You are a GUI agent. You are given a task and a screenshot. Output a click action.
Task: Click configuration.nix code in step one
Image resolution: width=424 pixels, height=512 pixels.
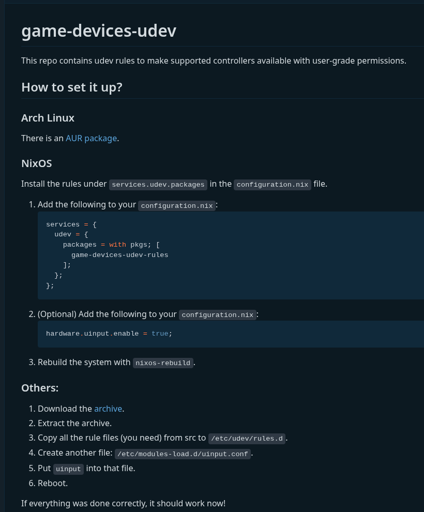[x=177, y=206]
